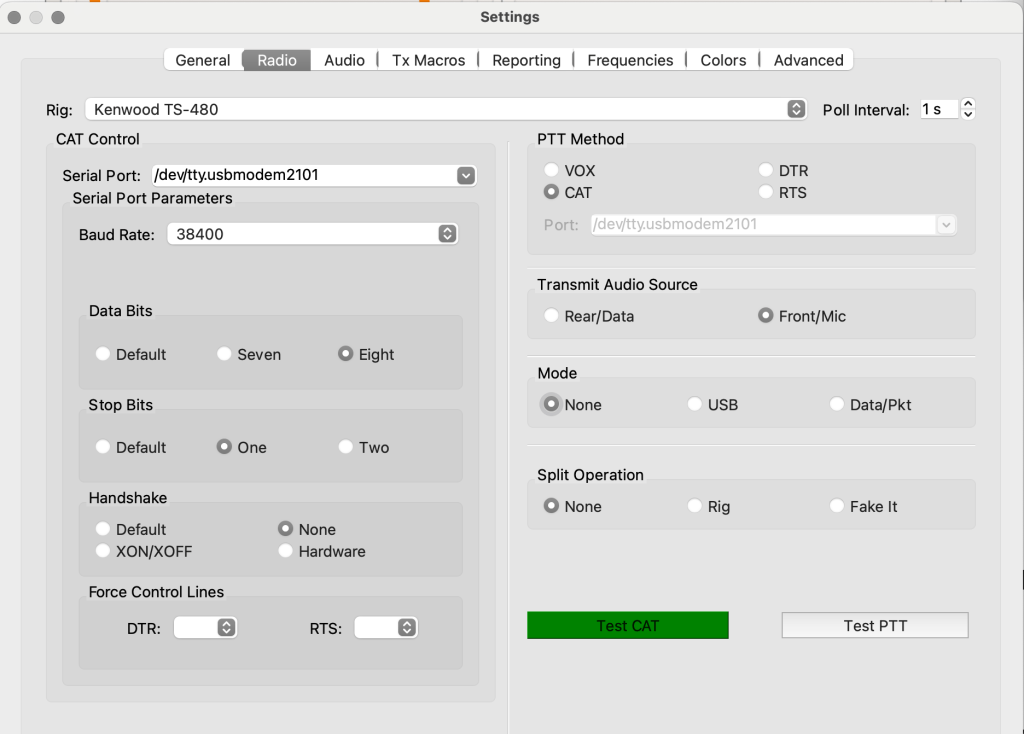Screen dimensions: 1024x734
Task: Expand the Rig selection dropdown
Action: point(796,109)
